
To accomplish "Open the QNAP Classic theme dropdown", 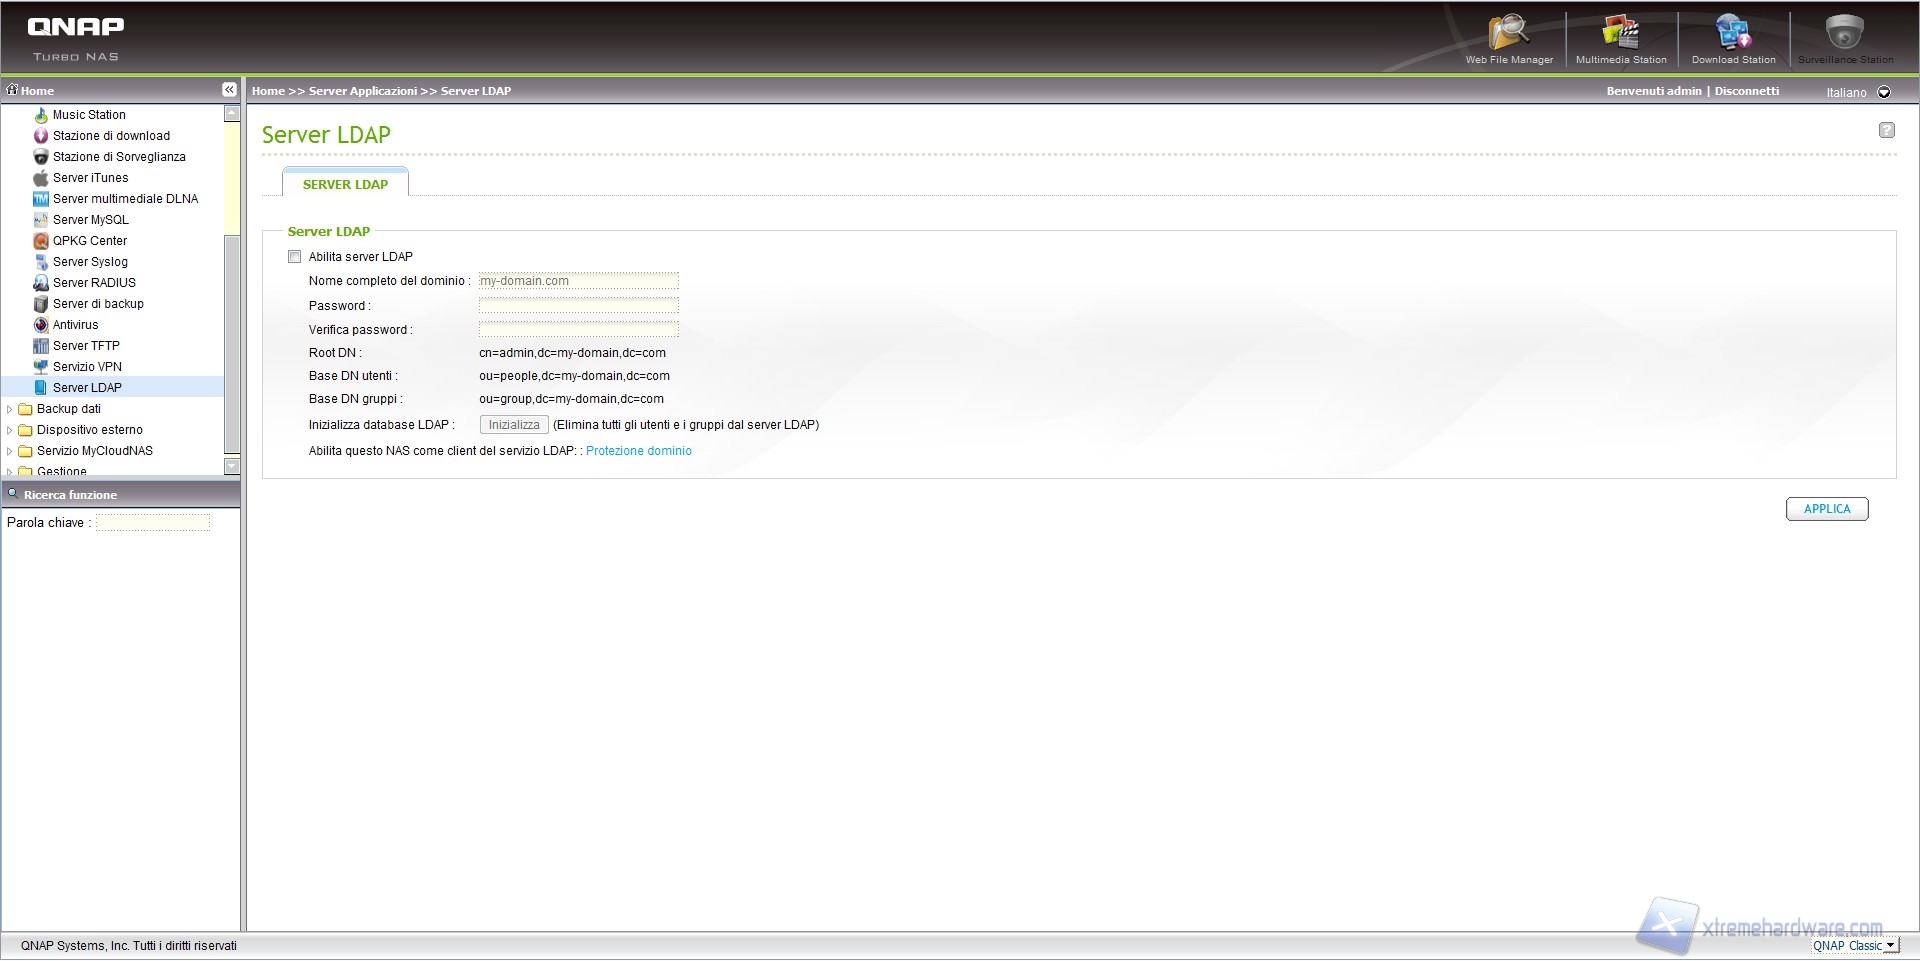I will tap(1889, 946).
